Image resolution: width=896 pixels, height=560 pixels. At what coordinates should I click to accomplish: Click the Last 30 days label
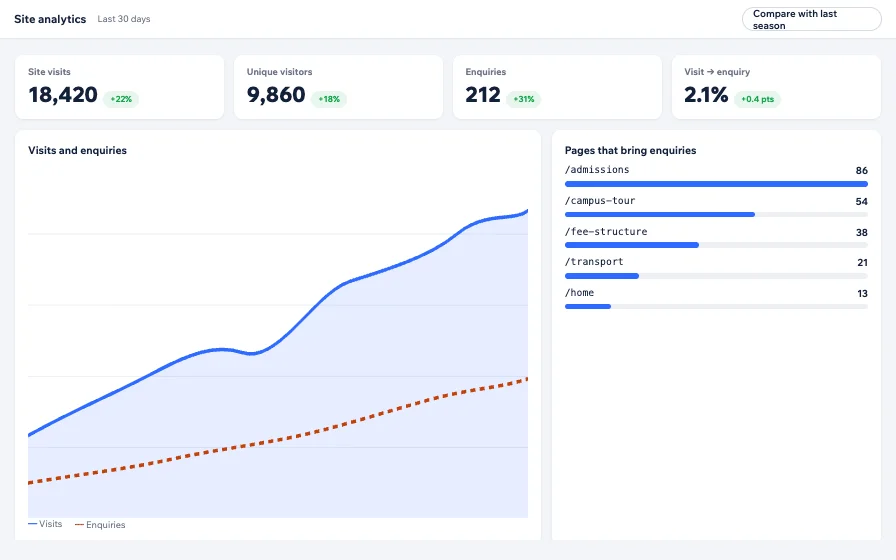[124, 19]
